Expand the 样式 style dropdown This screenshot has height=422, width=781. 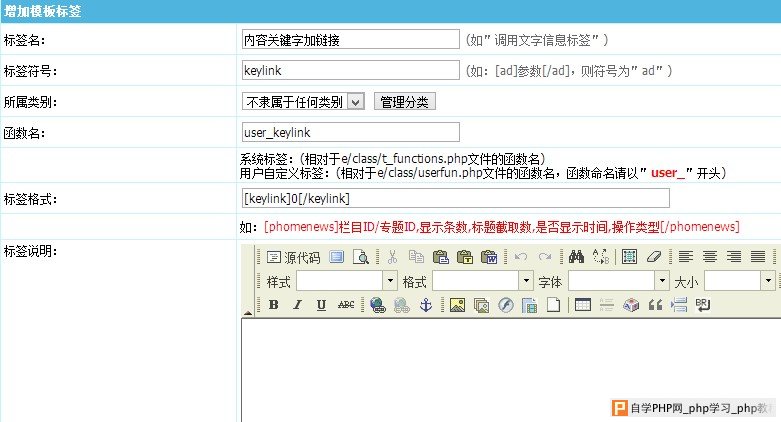point(390,281)
